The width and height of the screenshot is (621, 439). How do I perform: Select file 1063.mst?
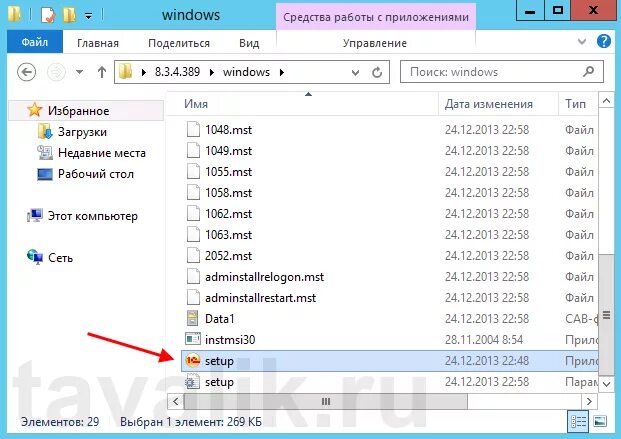pyautogui.click(x=228, y=235)
